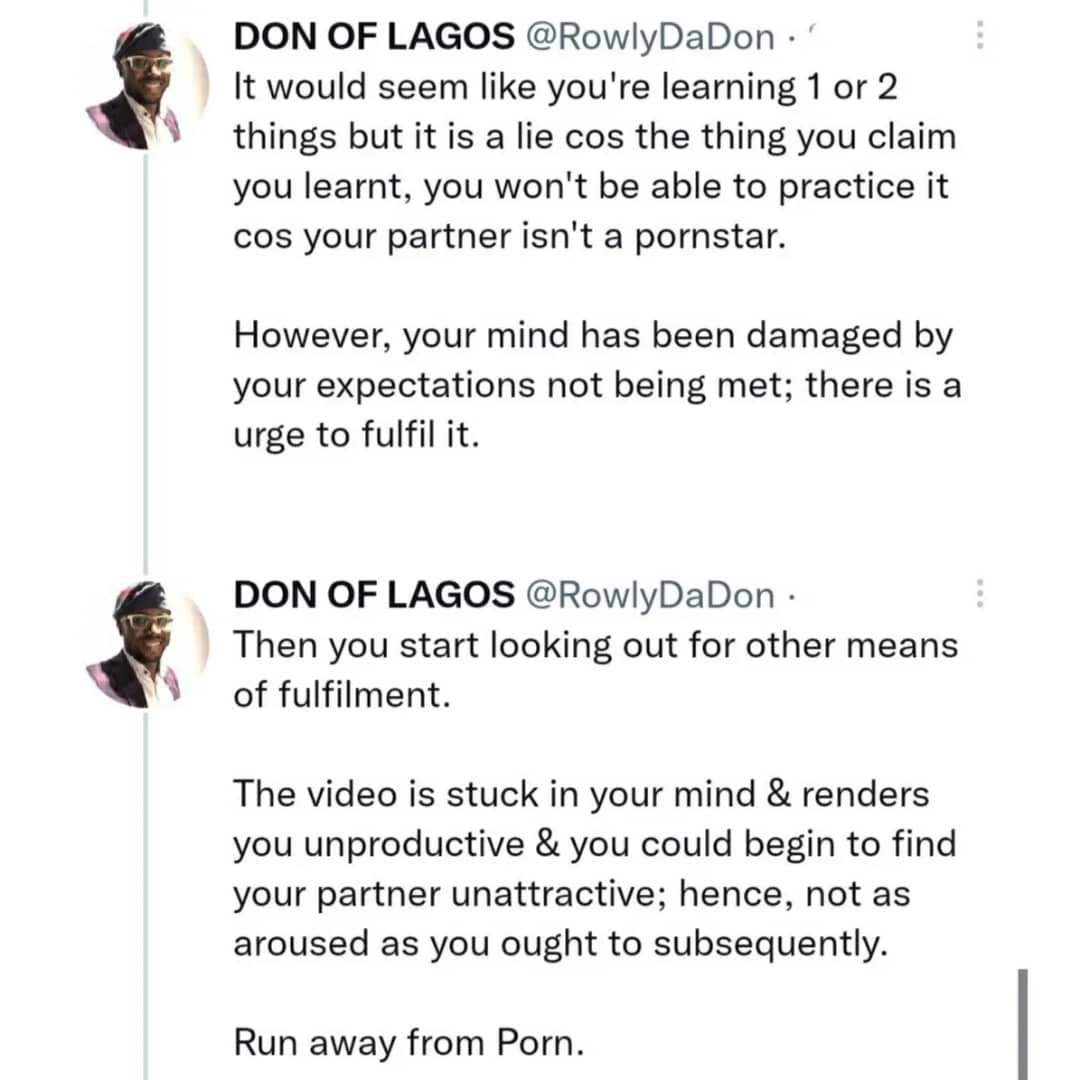Click the paragraph starting "However, your mind"
The width and height of the screenshot is (1080, 1080).
595,385
